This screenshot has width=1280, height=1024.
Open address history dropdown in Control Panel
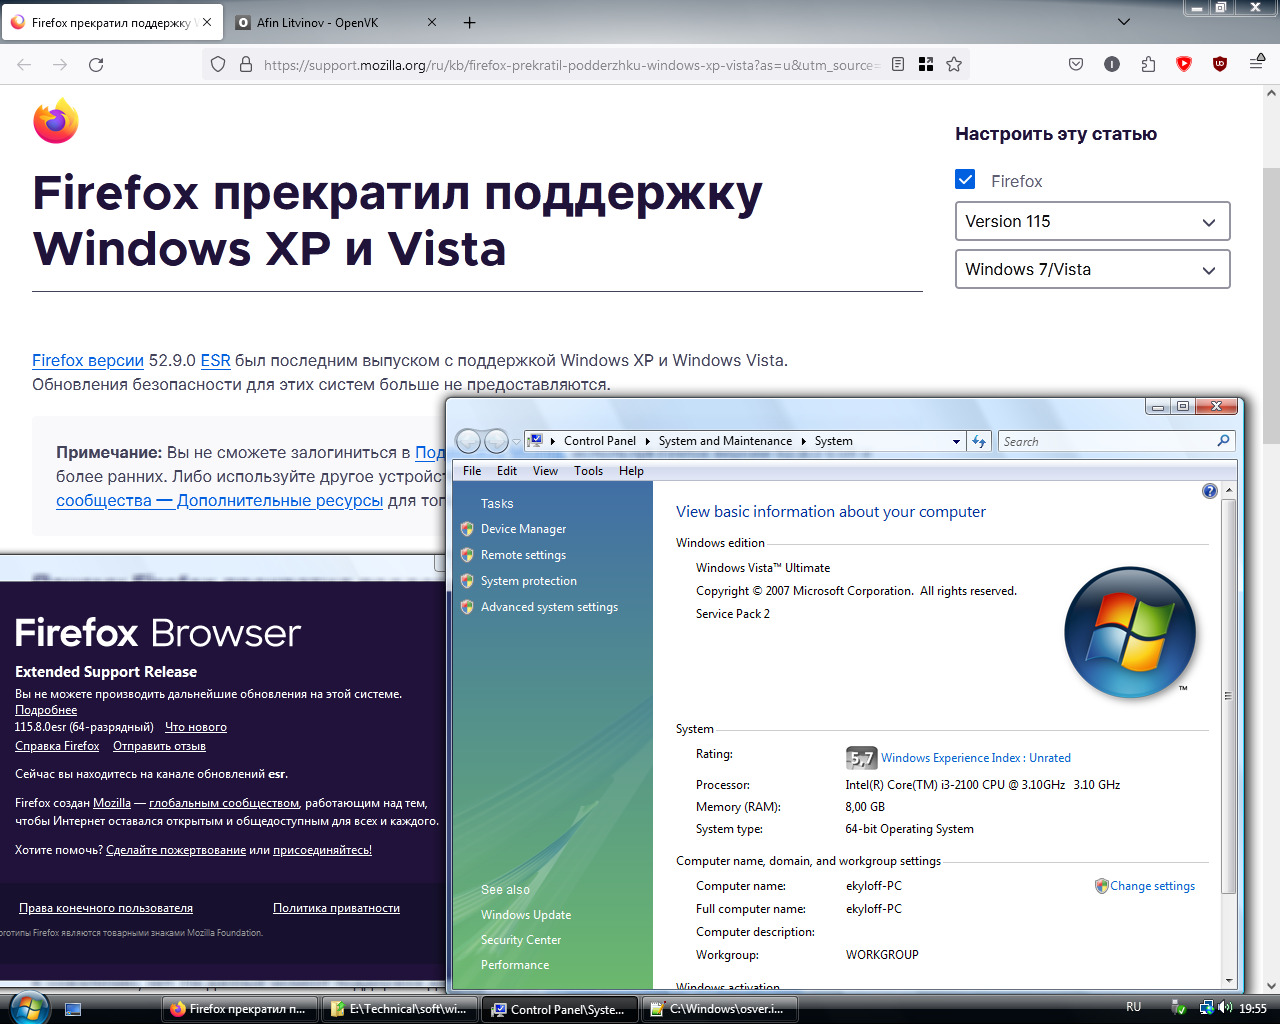coord(956,441)
